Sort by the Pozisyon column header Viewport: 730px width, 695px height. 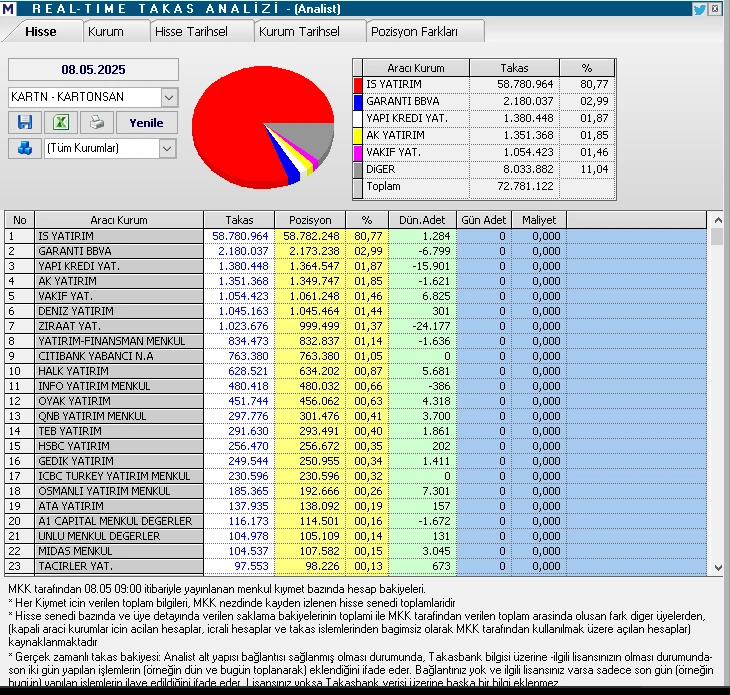310,220
